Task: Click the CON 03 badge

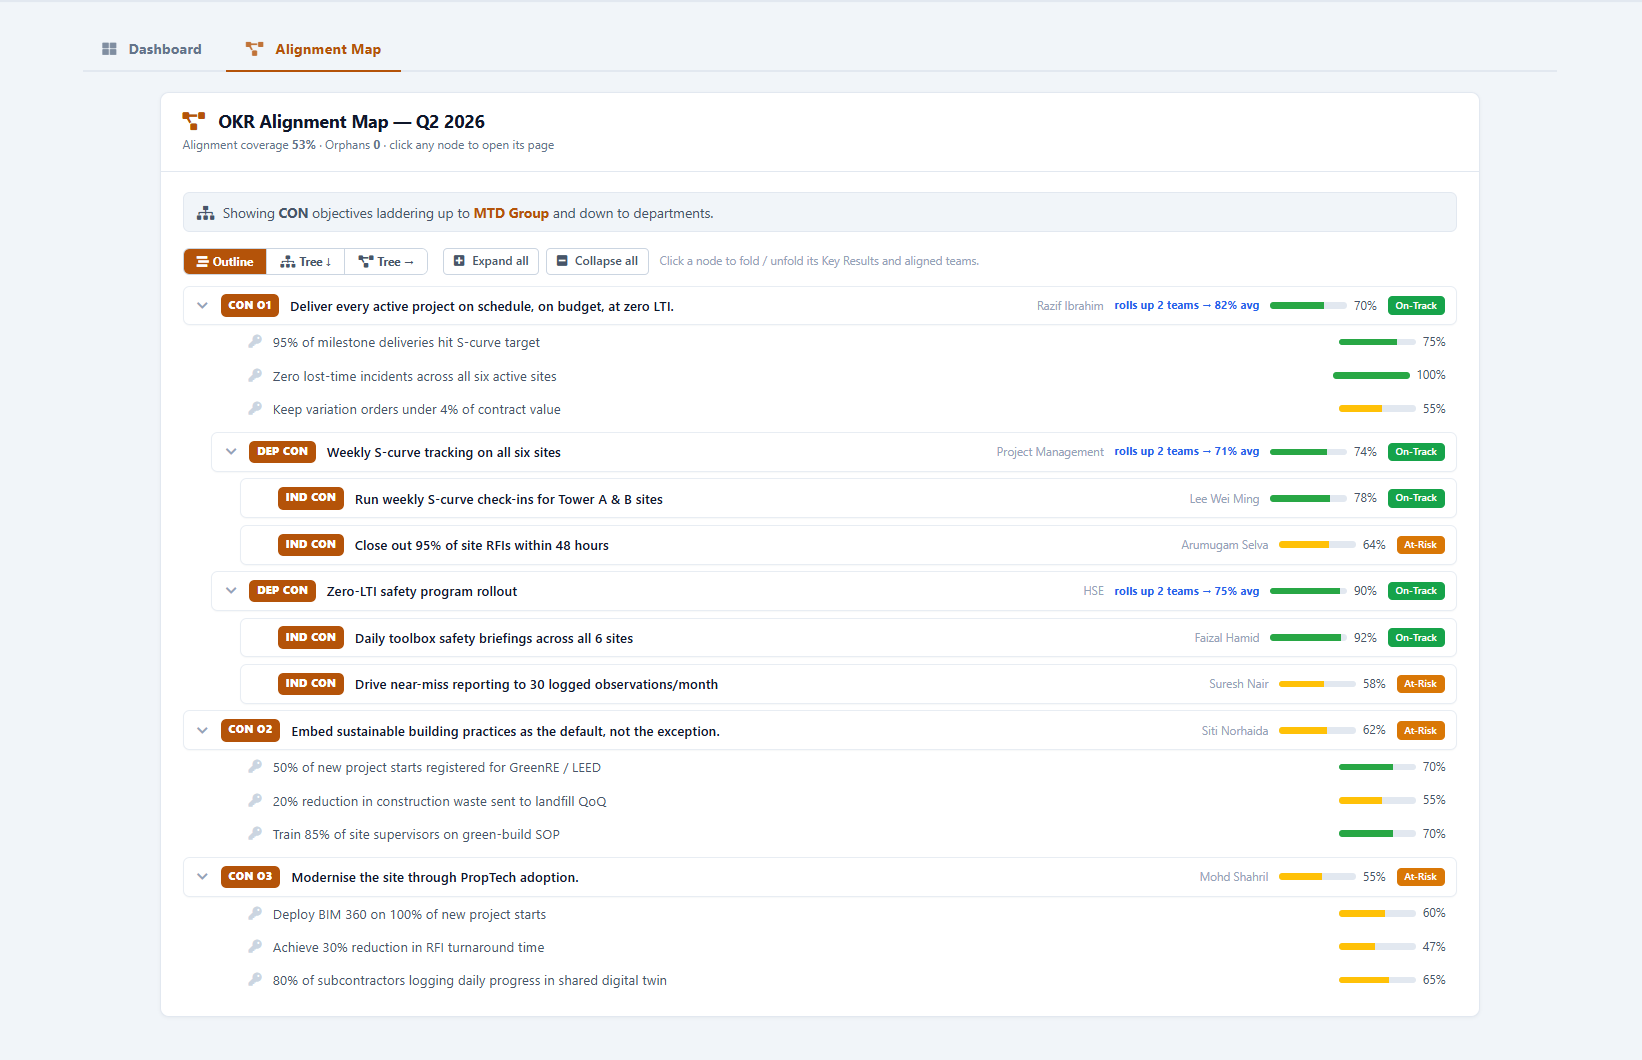Action: pos(250,877)
